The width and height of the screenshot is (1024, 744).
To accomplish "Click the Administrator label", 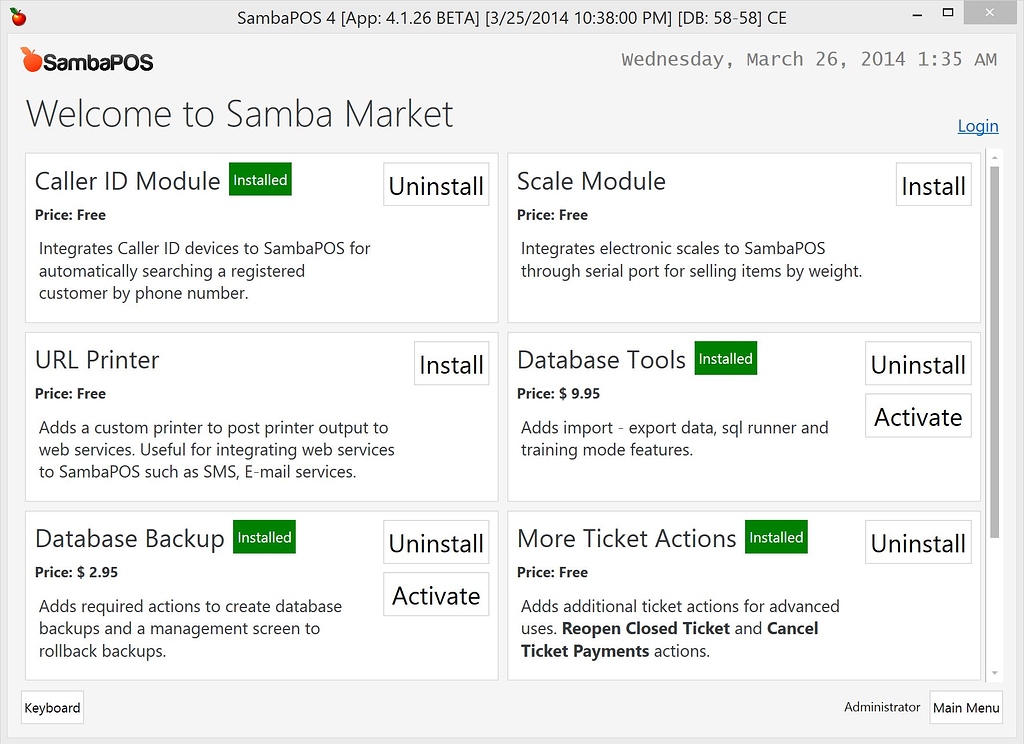I will (882, 707).
